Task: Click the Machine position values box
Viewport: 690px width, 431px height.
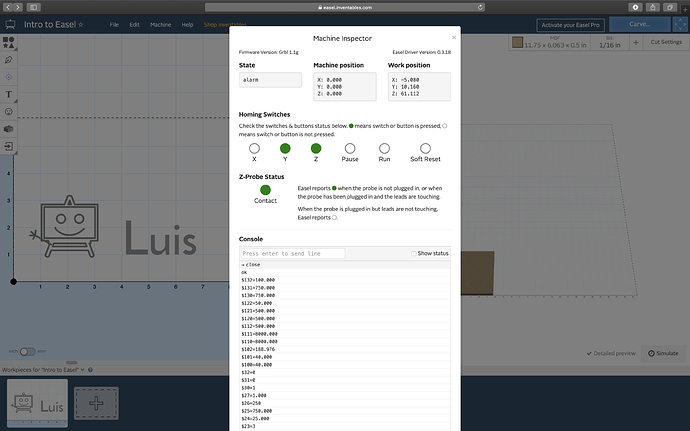Action: 345,87
